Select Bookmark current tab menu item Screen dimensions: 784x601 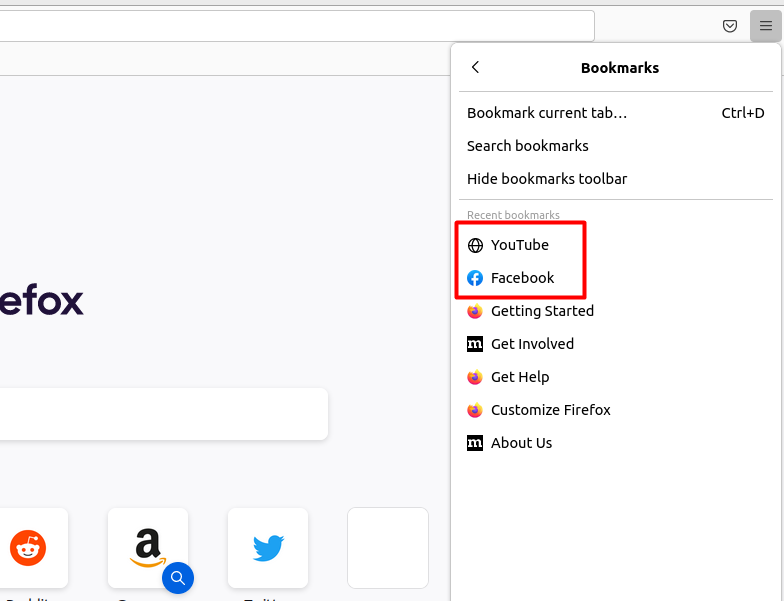coord(616,113)
